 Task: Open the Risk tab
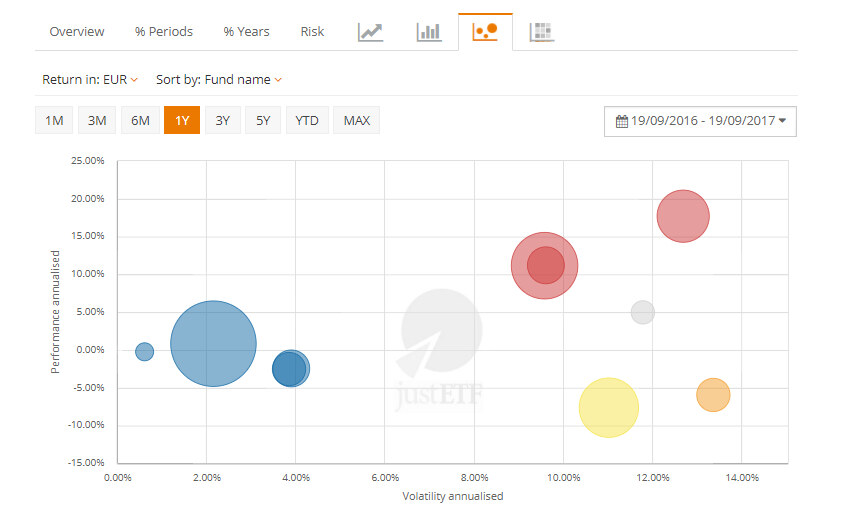(x=312, y=32)
